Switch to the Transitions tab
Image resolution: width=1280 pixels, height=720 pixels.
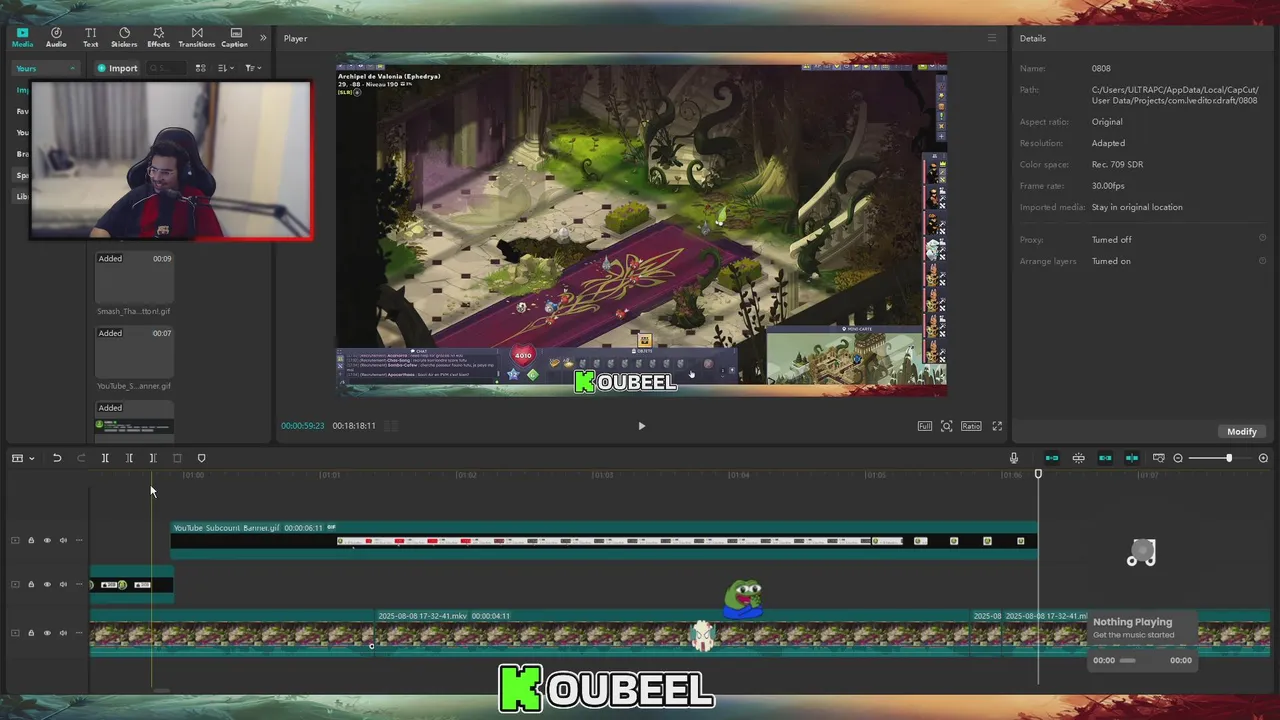[x=196, y=37]
